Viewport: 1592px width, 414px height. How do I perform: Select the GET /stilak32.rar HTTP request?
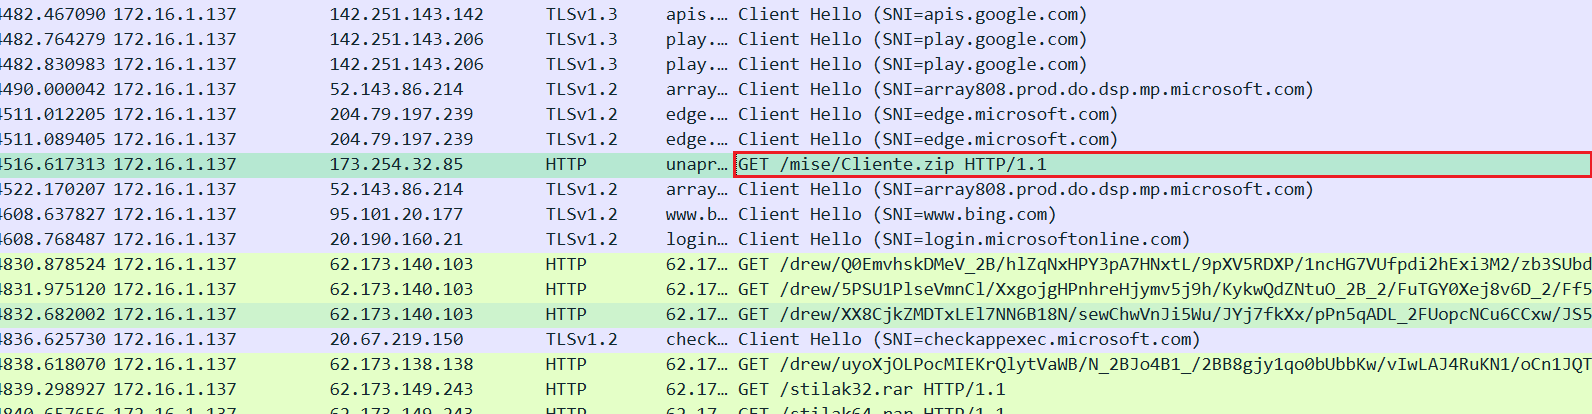(871, 390)
